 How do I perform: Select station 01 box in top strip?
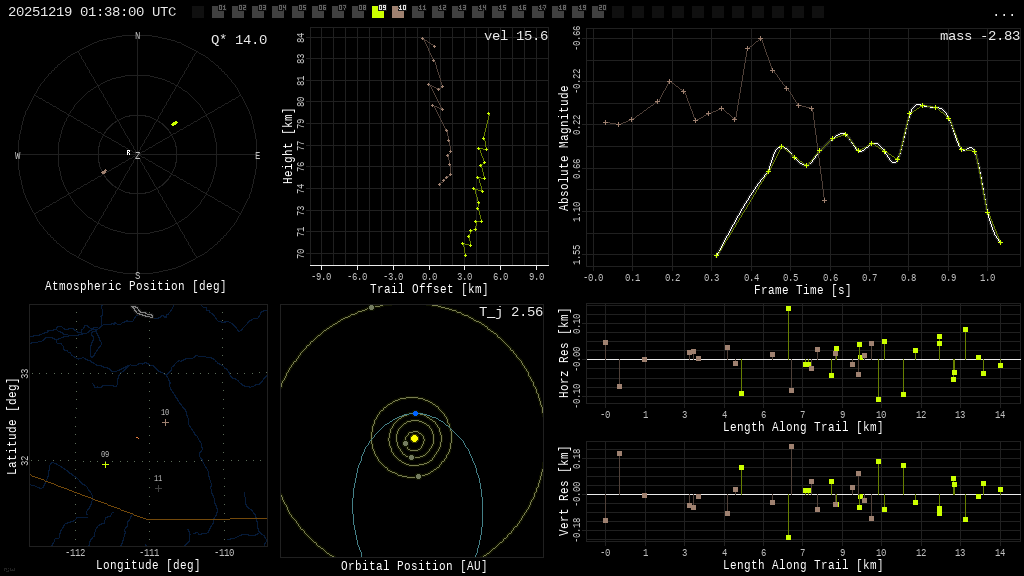tap(218, 12)
